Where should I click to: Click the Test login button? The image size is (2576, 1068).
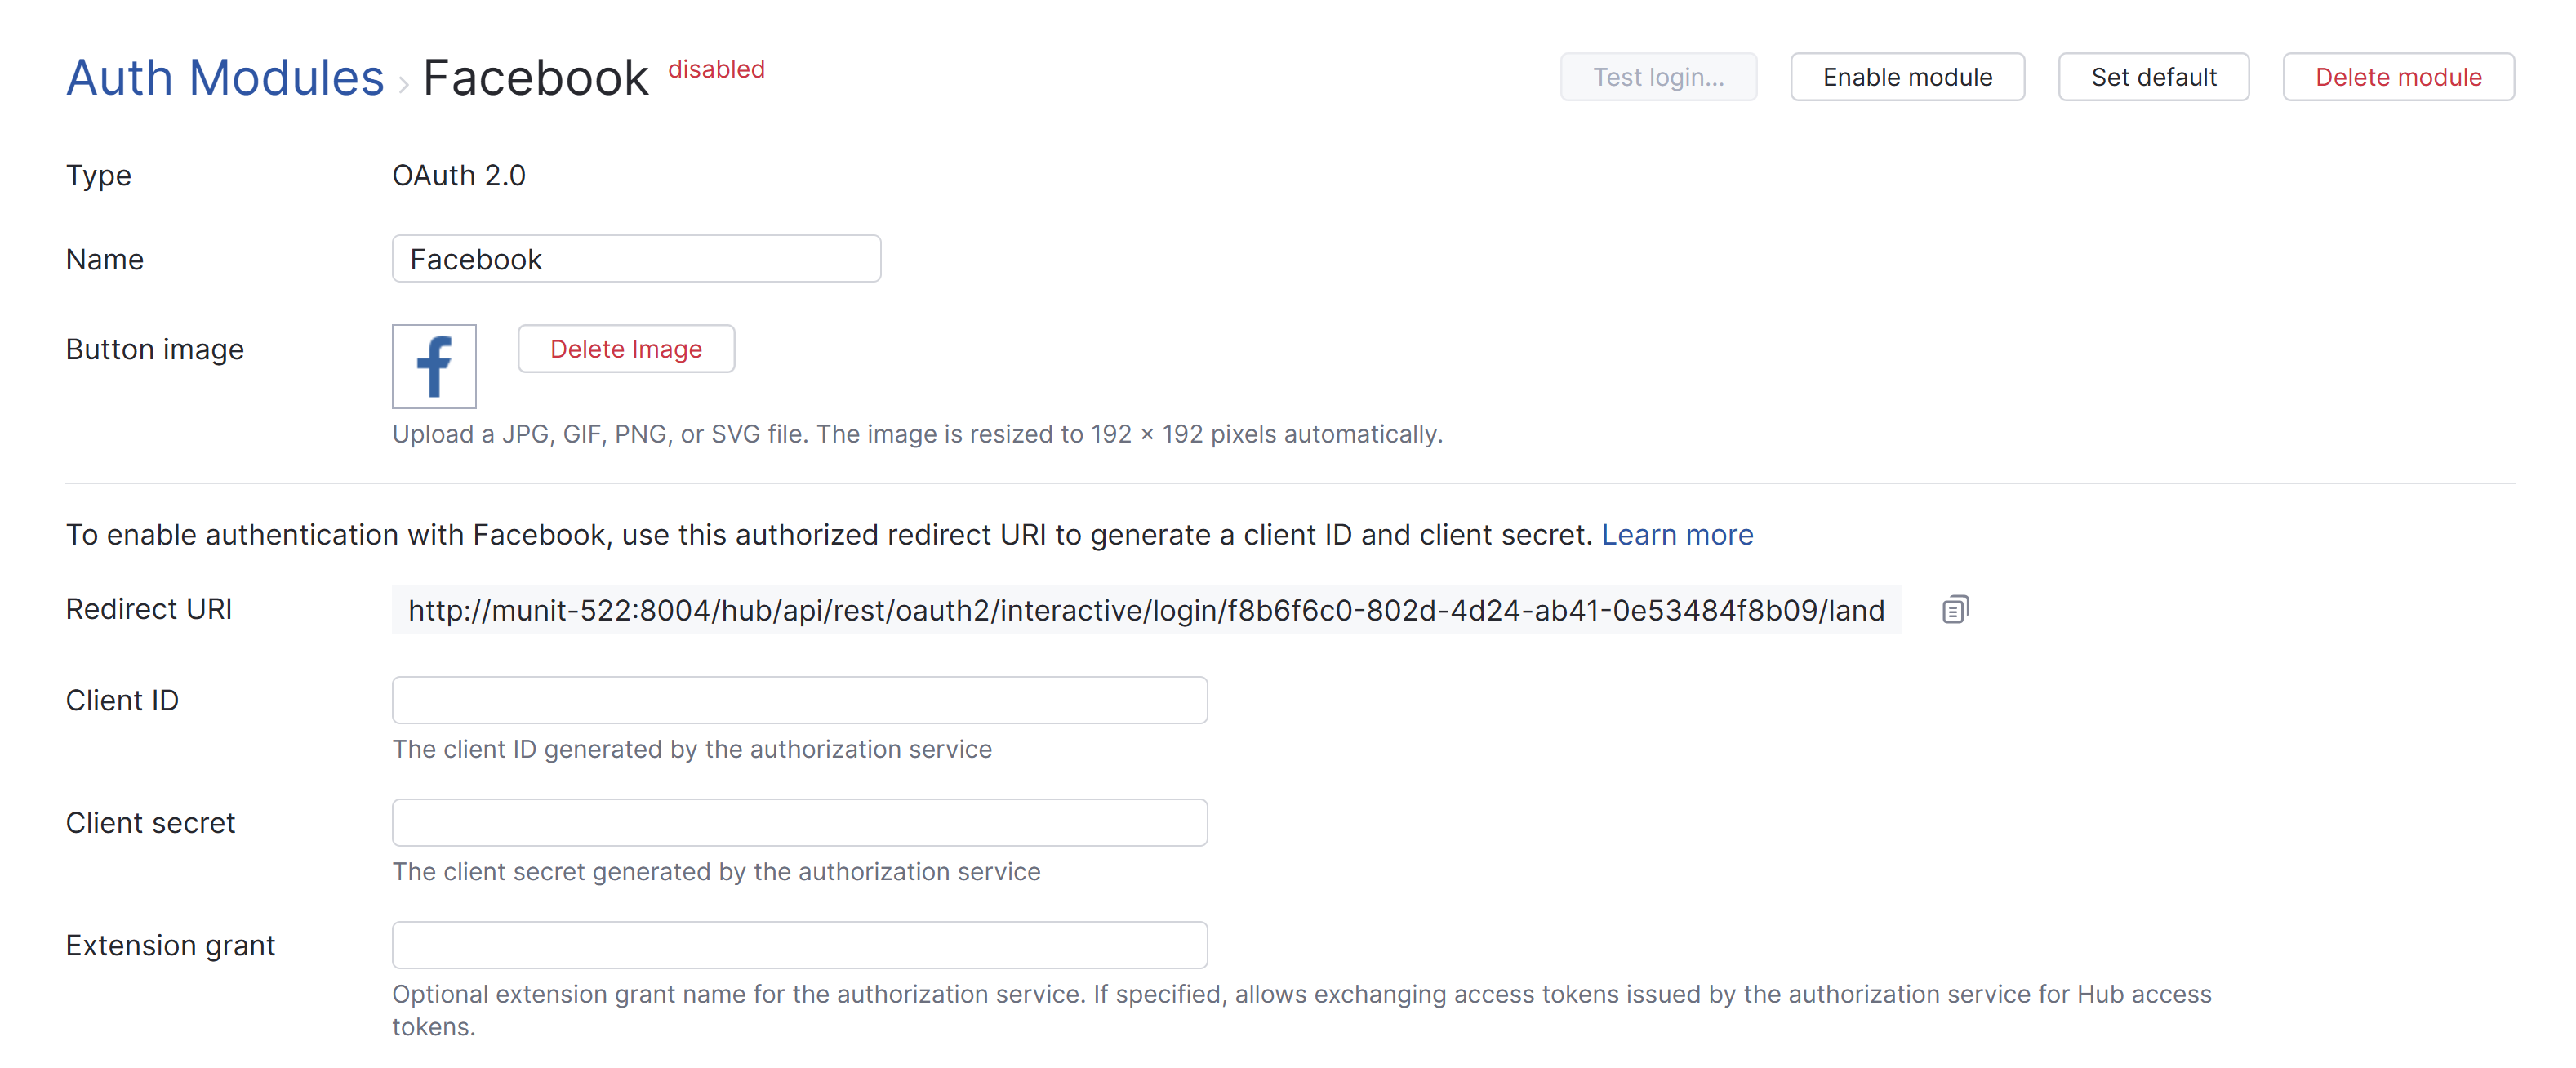click(x=1657, y=77)
